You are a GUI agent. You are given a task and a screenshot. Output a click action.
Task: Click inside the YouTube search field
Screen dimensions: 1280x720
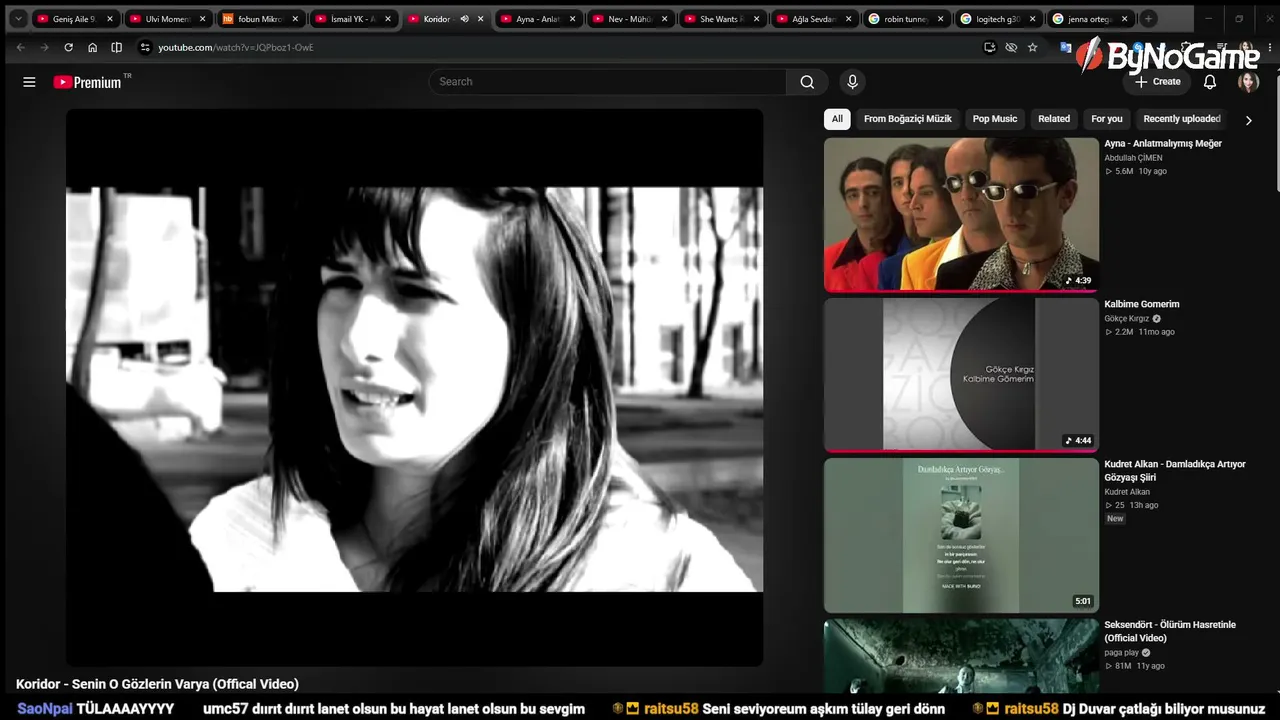tap(608, 82)
